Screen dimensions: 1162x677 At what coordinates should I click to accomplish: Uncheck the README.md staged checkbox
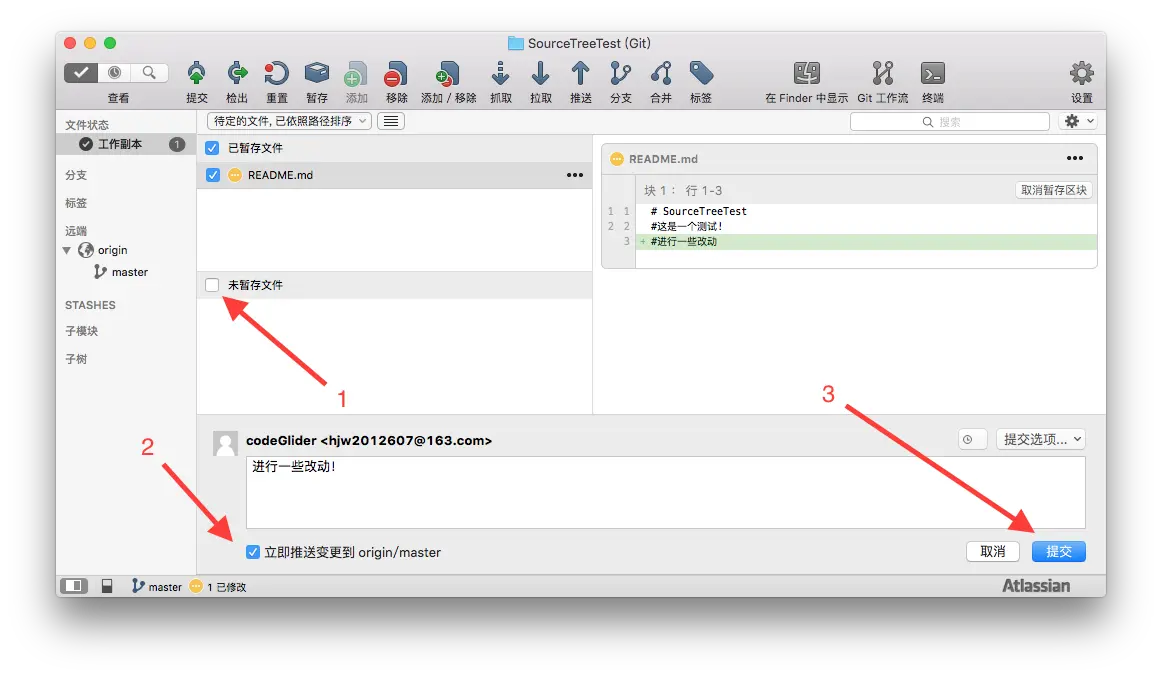coord(213,175)
